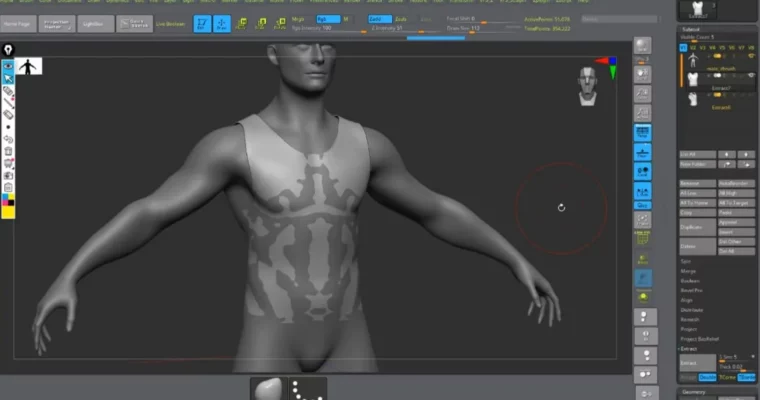This screenshot has width=760, height=400.
Task: Click the Home Page button
Action: click(x=18, y=24)
